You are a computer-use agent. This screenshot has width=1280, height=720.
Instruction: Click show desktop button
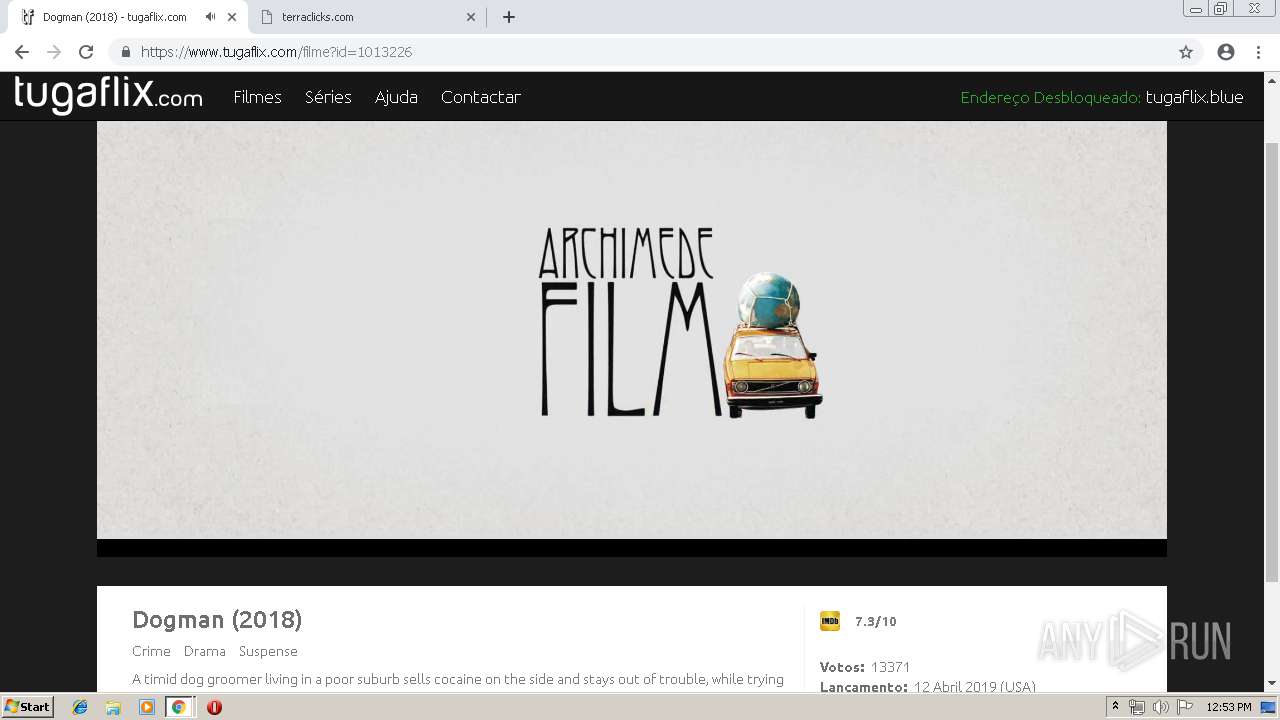[x=1269, y=707]
